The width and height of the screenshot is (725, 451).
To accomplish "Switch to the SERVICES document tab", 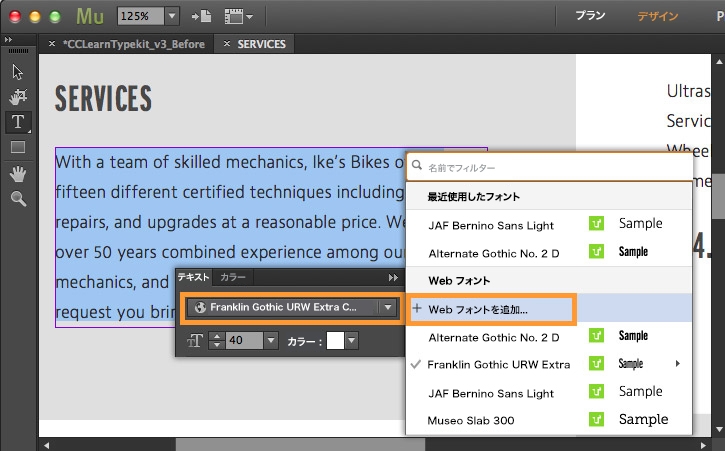I will (x=261, y=44).
